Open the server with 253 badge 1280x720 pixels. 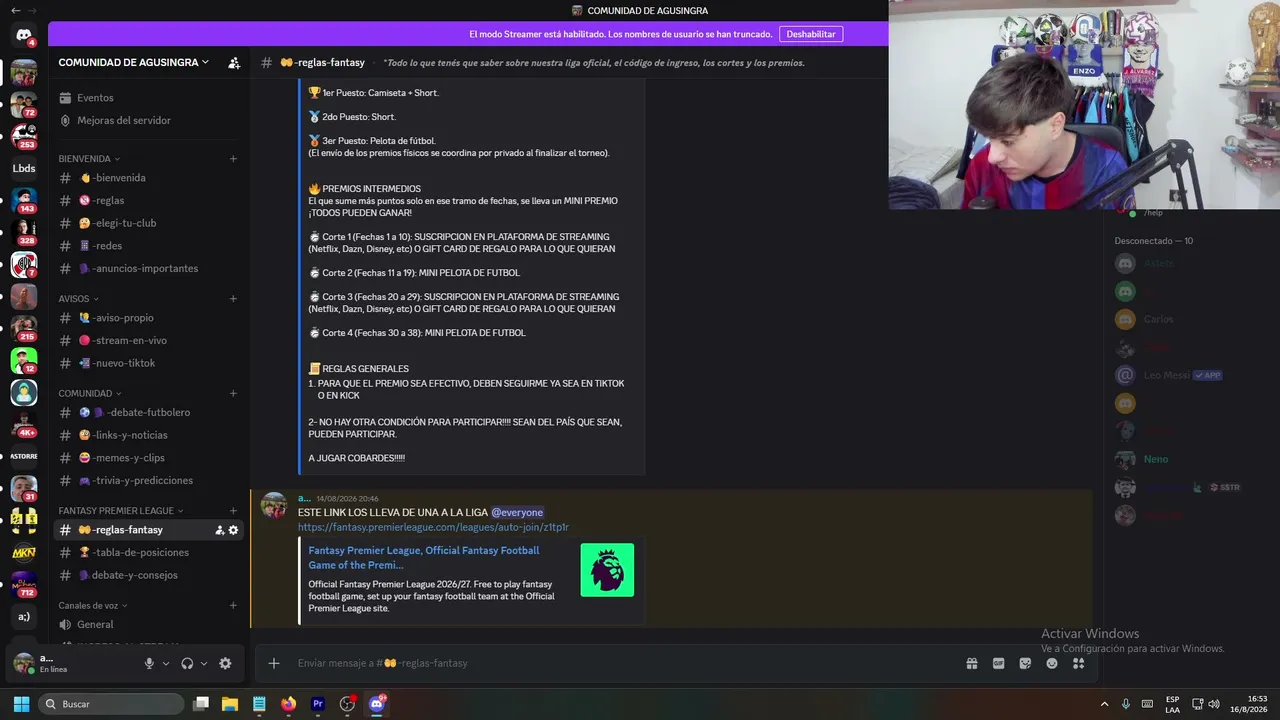pos(24,136)
